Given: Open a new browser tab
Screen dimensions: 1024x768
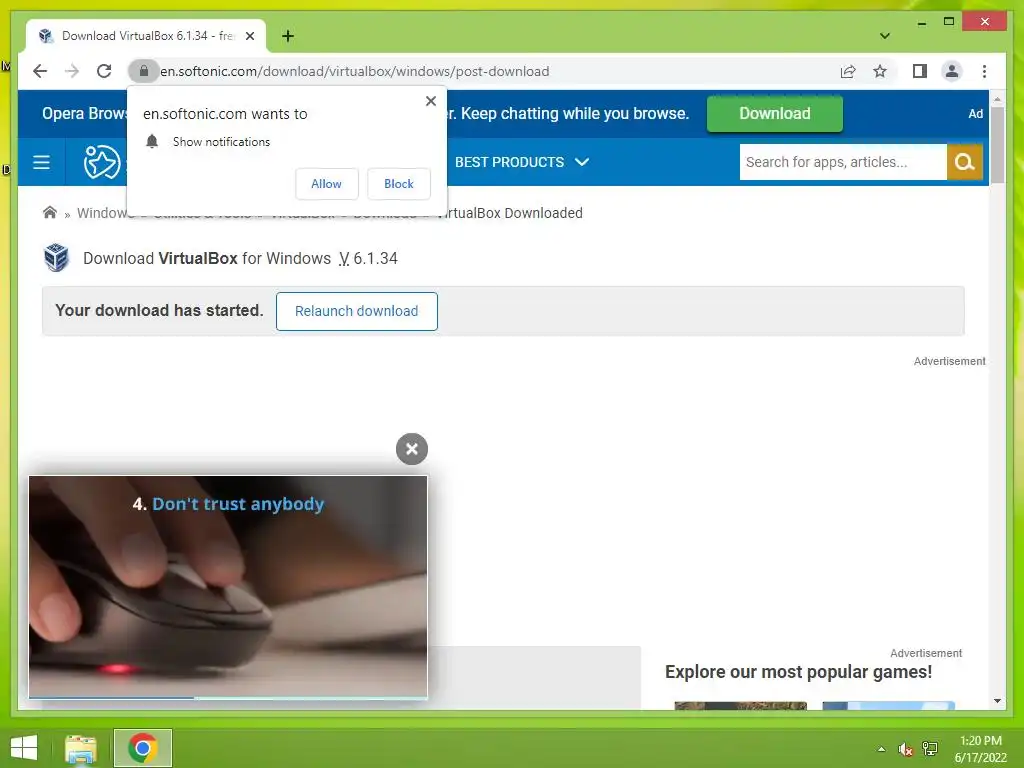Looking at the screenshot, I should (288, 36).
